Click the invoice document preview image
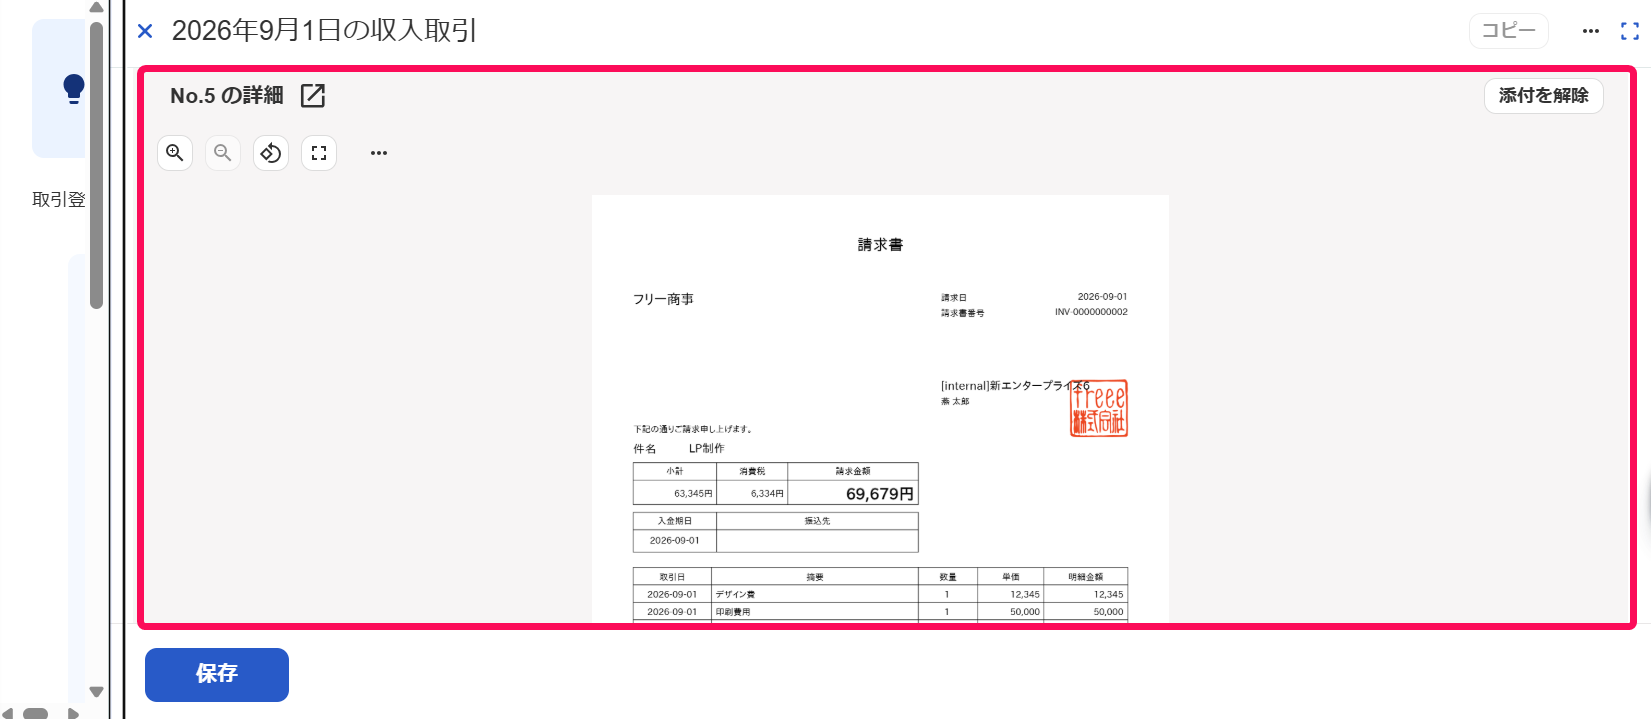The image size is (1651, 719). tap(880, 408)
